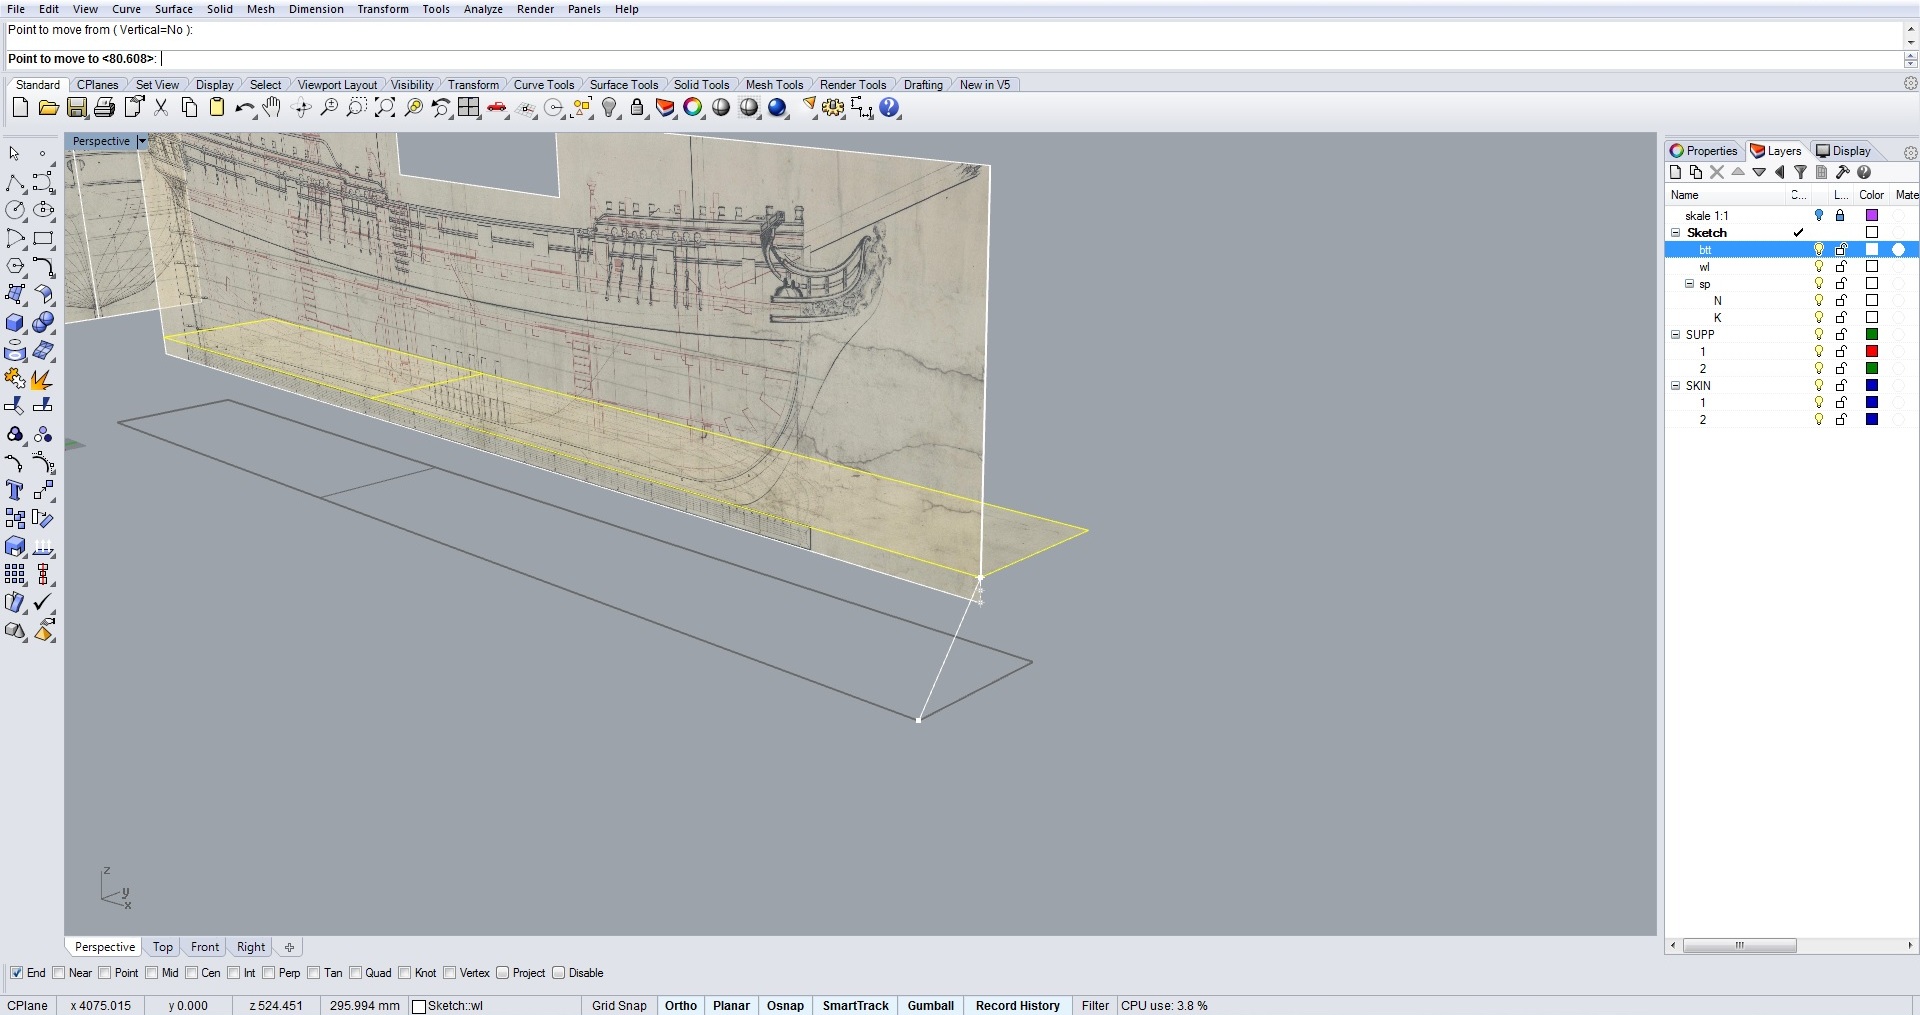Switch to the Curve Tools toolbar tab

click(x=543, y=85)
